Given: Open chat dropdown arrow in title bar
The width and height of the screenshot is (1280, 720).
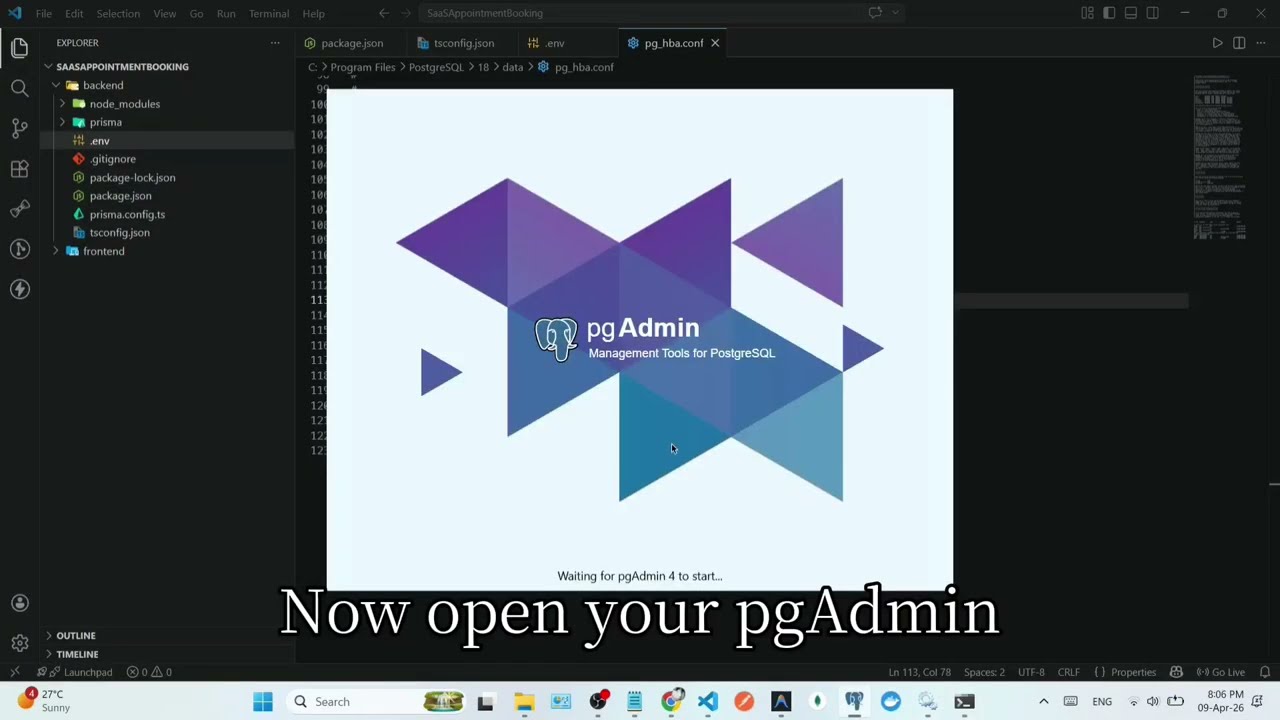Looking at the screenshot, I should point(895,13).
